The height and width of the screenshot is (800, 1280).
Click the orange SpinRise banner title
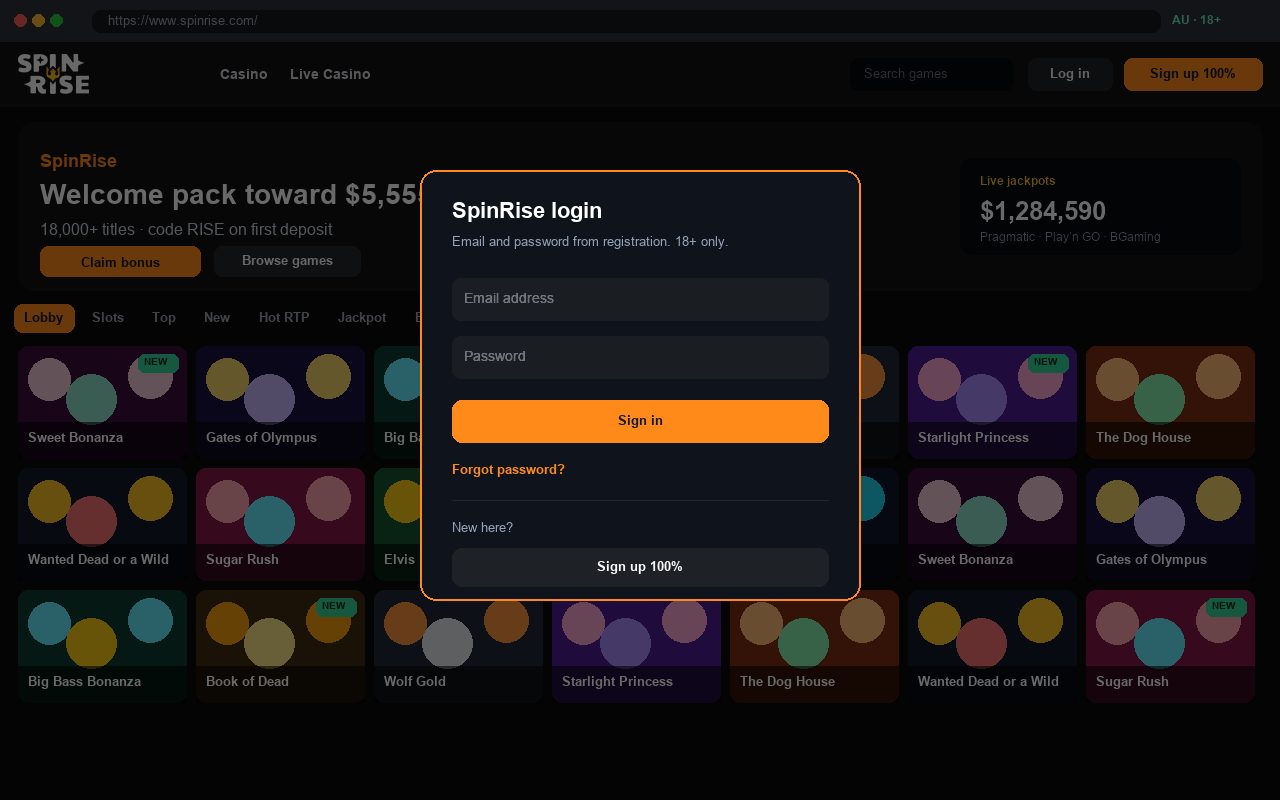(x=78, y=161)
